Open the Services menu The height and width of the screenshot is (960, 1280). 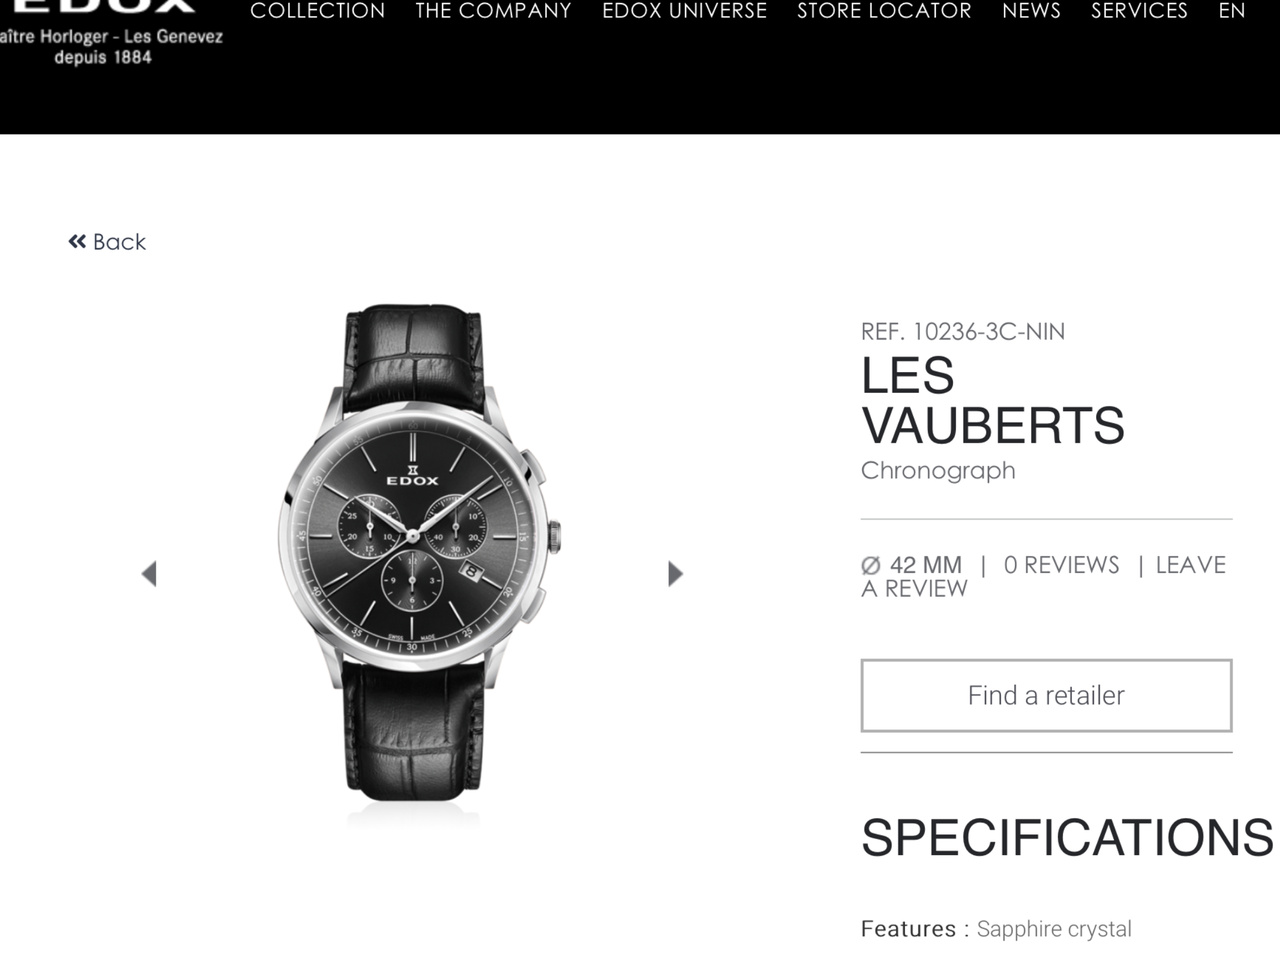coord(1139,11)
